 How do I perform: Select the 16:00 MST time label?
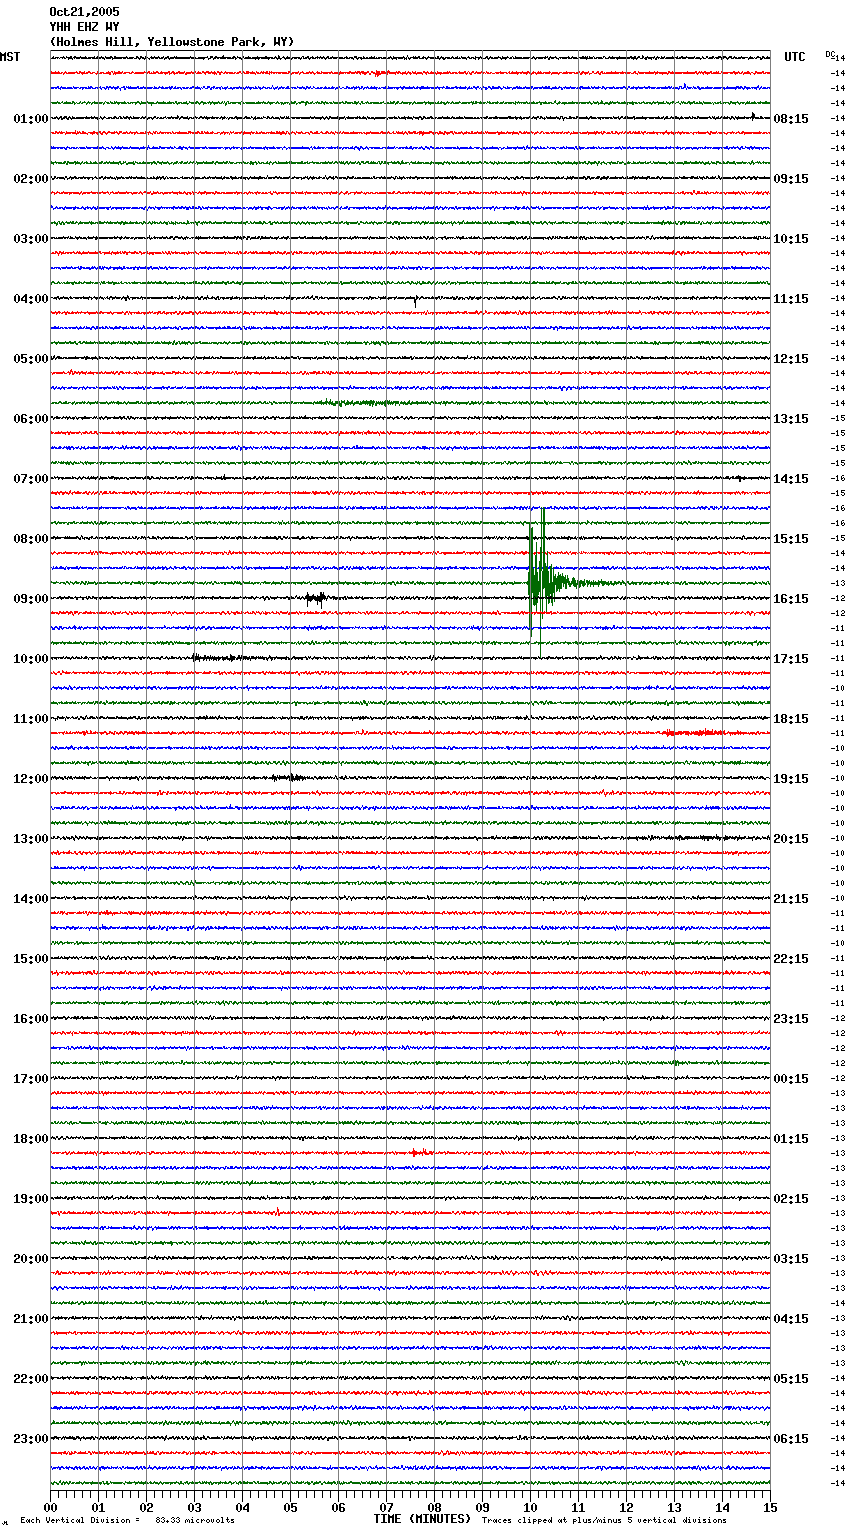tap(30, 1019)
